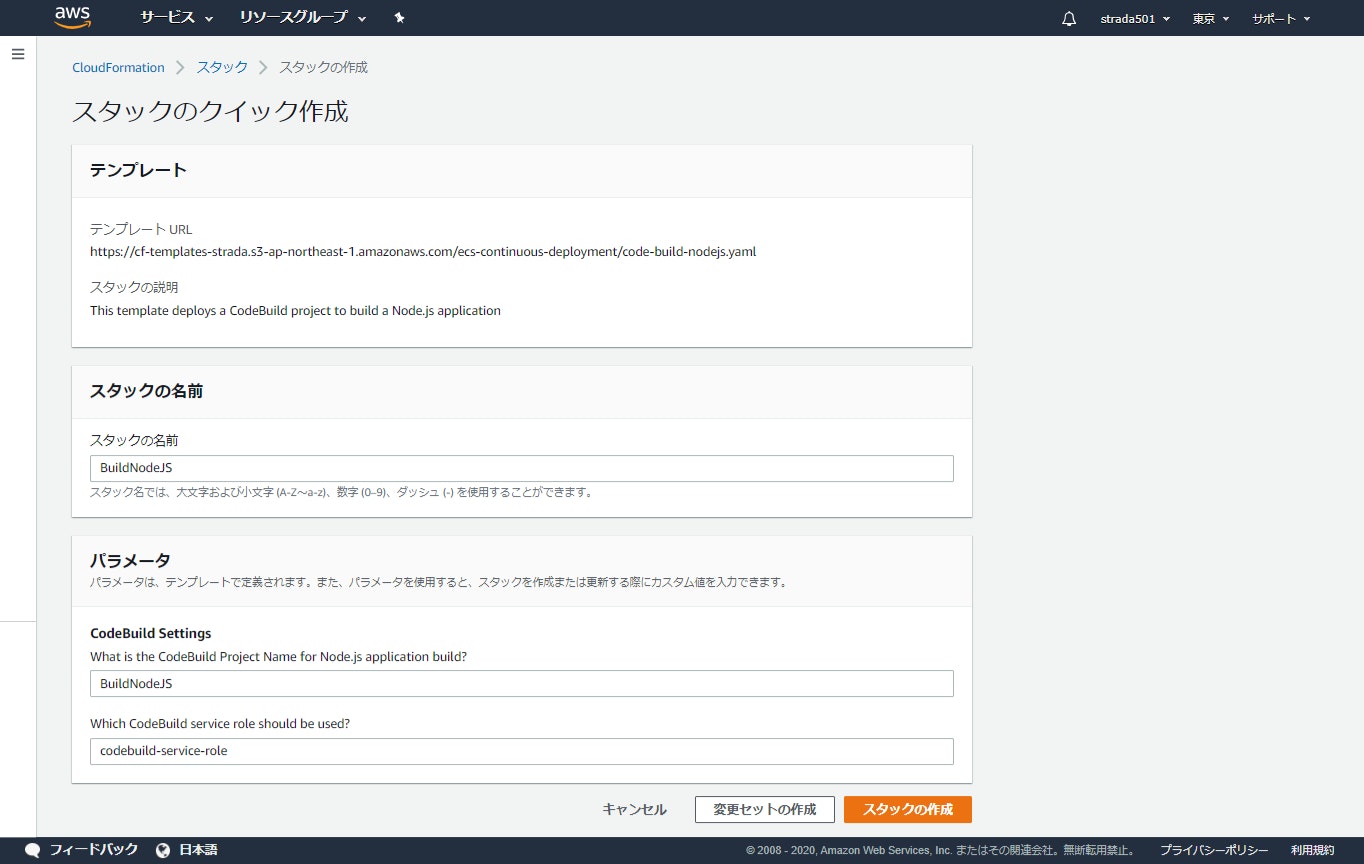Click the globe icon next to 日本語

pos(162,849)
